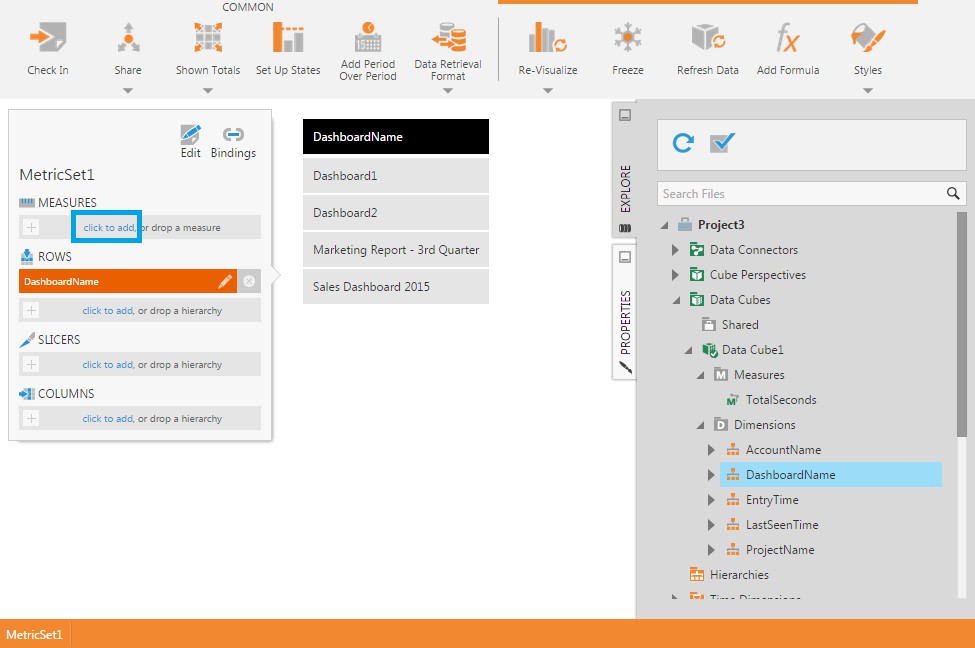Open the PROPERTIES side tab
The image size is (975, 648).
pos(625,323)
